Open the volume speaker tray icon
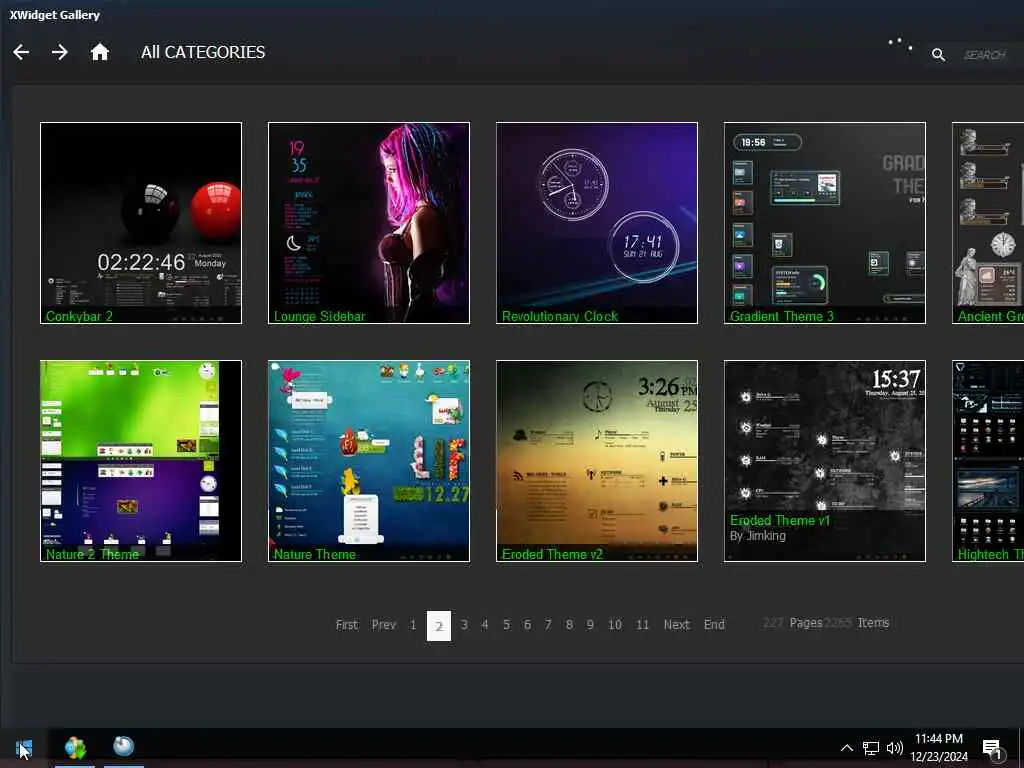This screenshot has height=768, width=1024. pyautogui.click(x=895, y=748)
